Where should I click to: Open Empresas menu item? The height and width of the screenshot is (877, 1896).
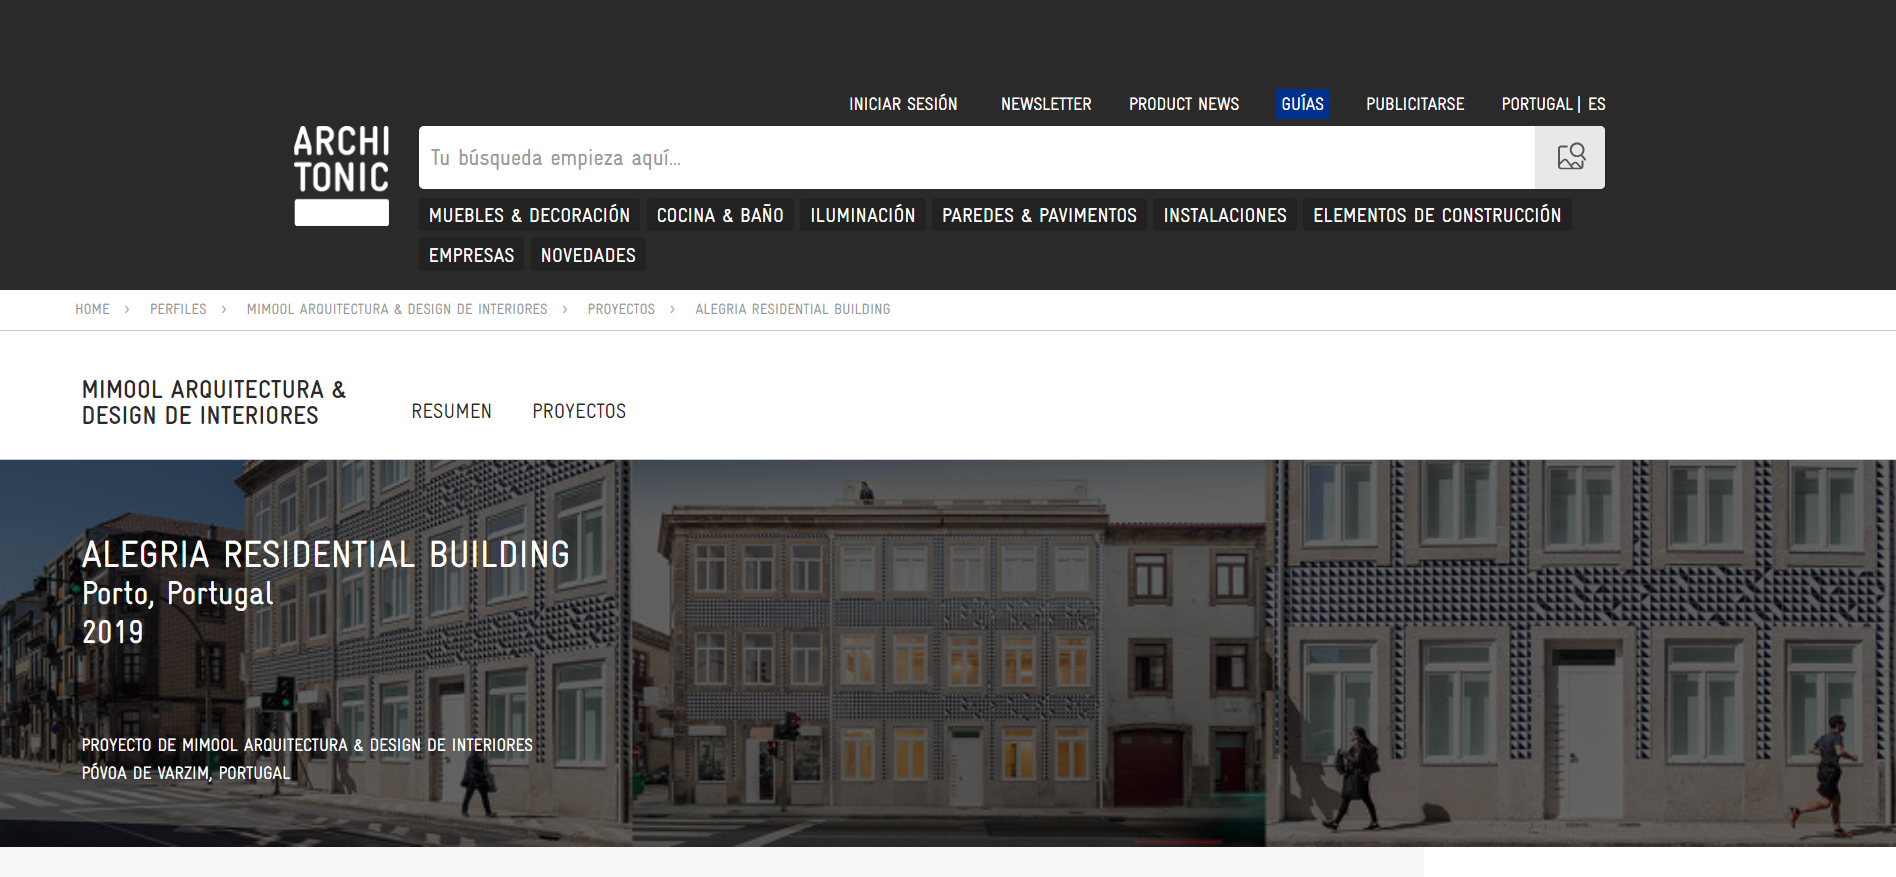coord(471,255)
